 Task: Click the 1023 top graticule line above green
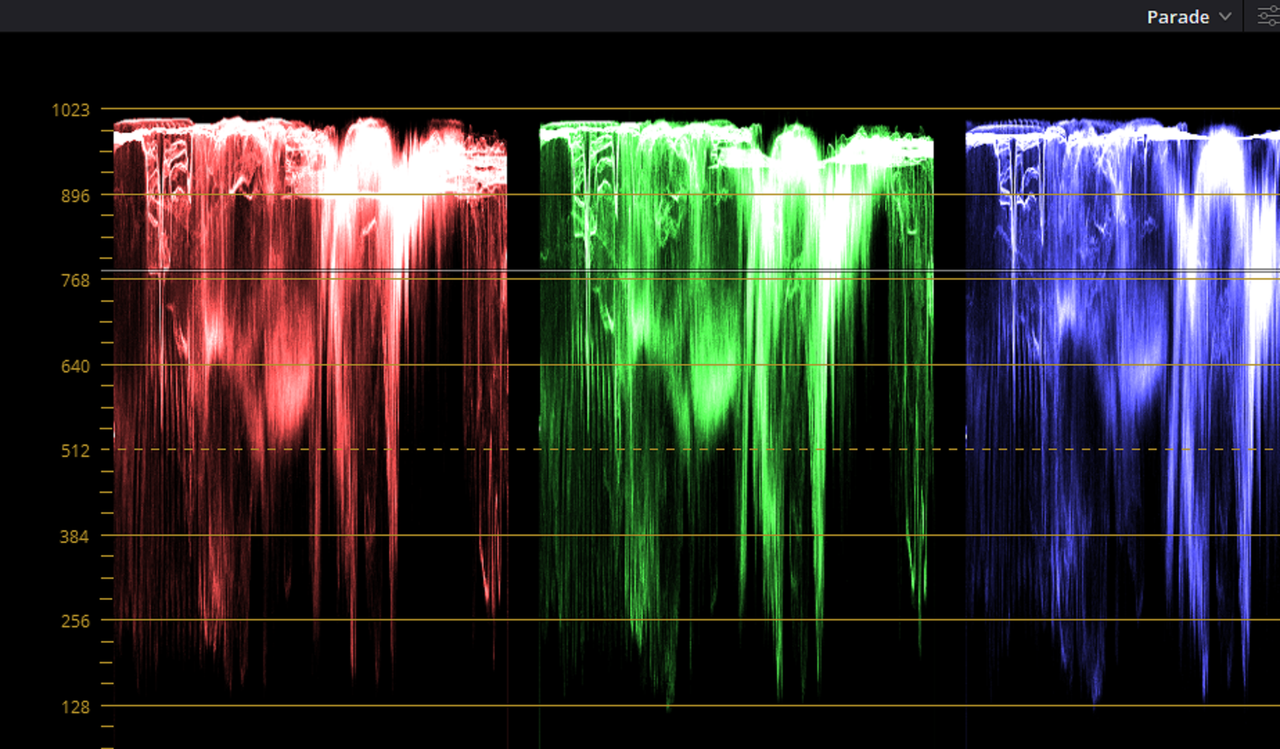pos(736,108)
